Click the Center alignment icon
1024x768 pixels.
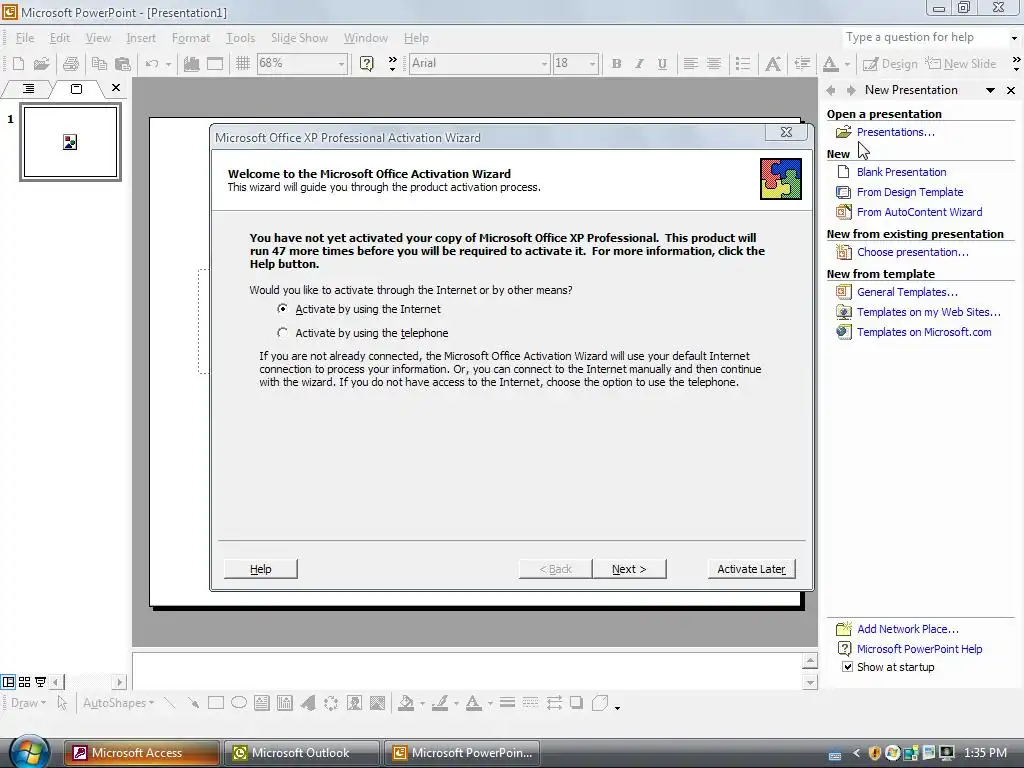(x=714, y=63)
